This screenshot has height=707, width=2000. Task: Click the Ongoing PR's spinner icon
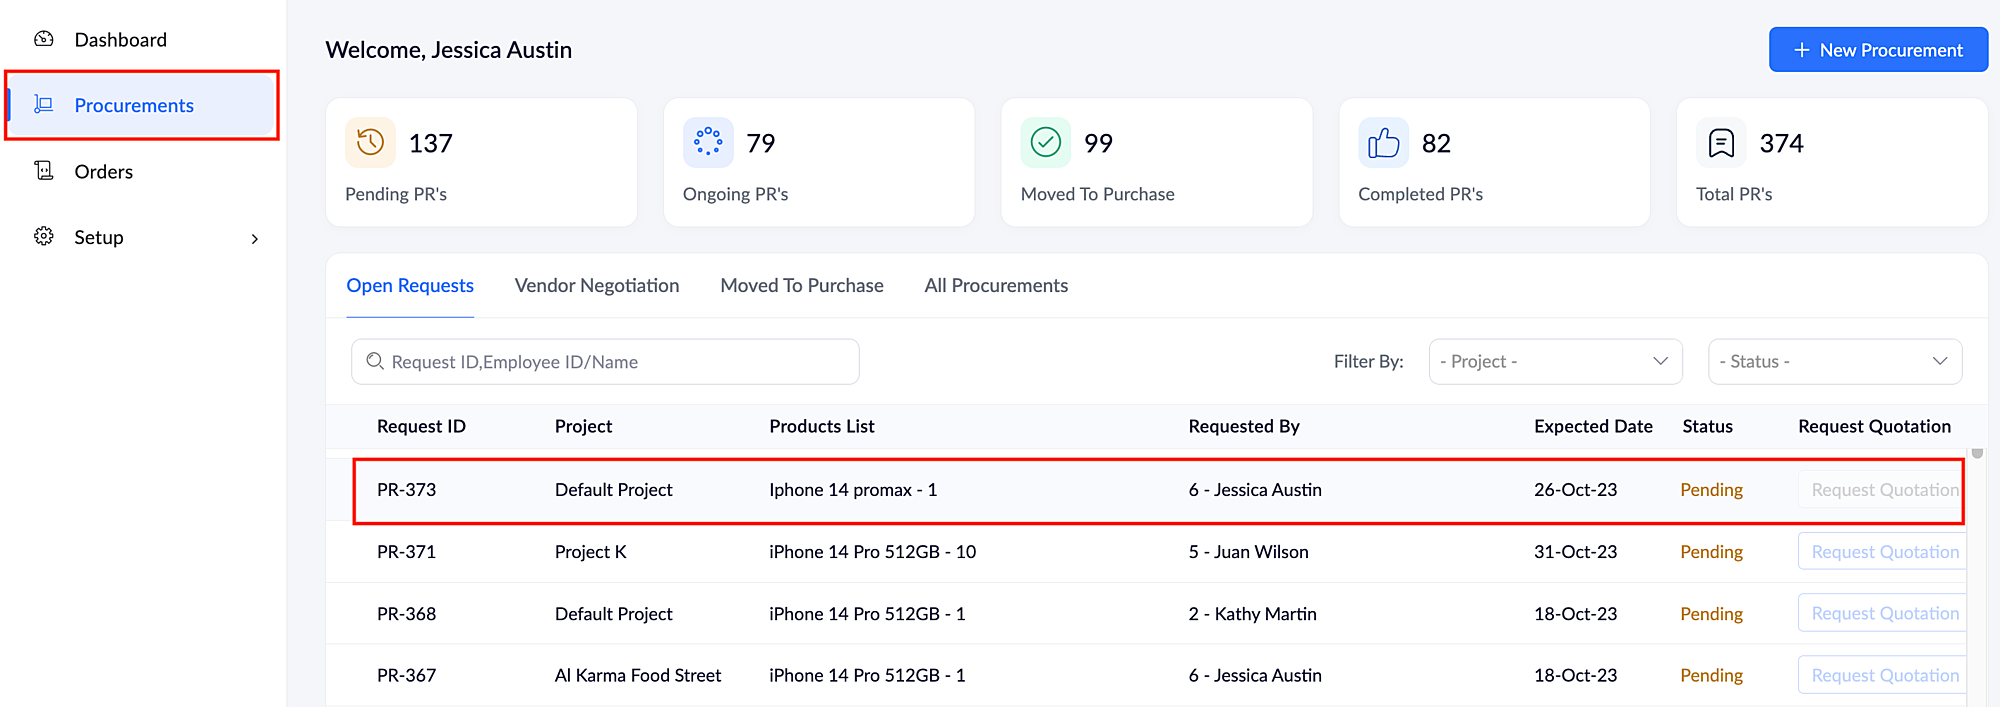coord(708,143)
